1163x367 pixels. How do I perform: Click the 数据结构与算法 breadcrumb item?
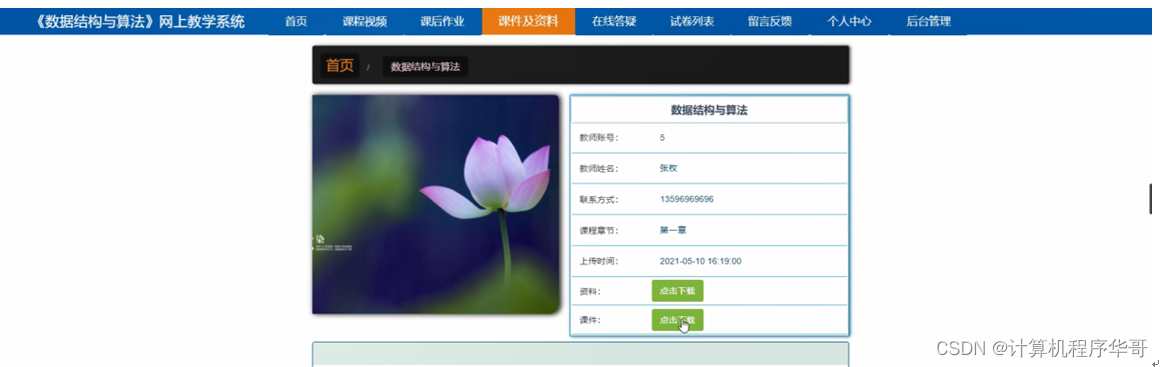425,67
